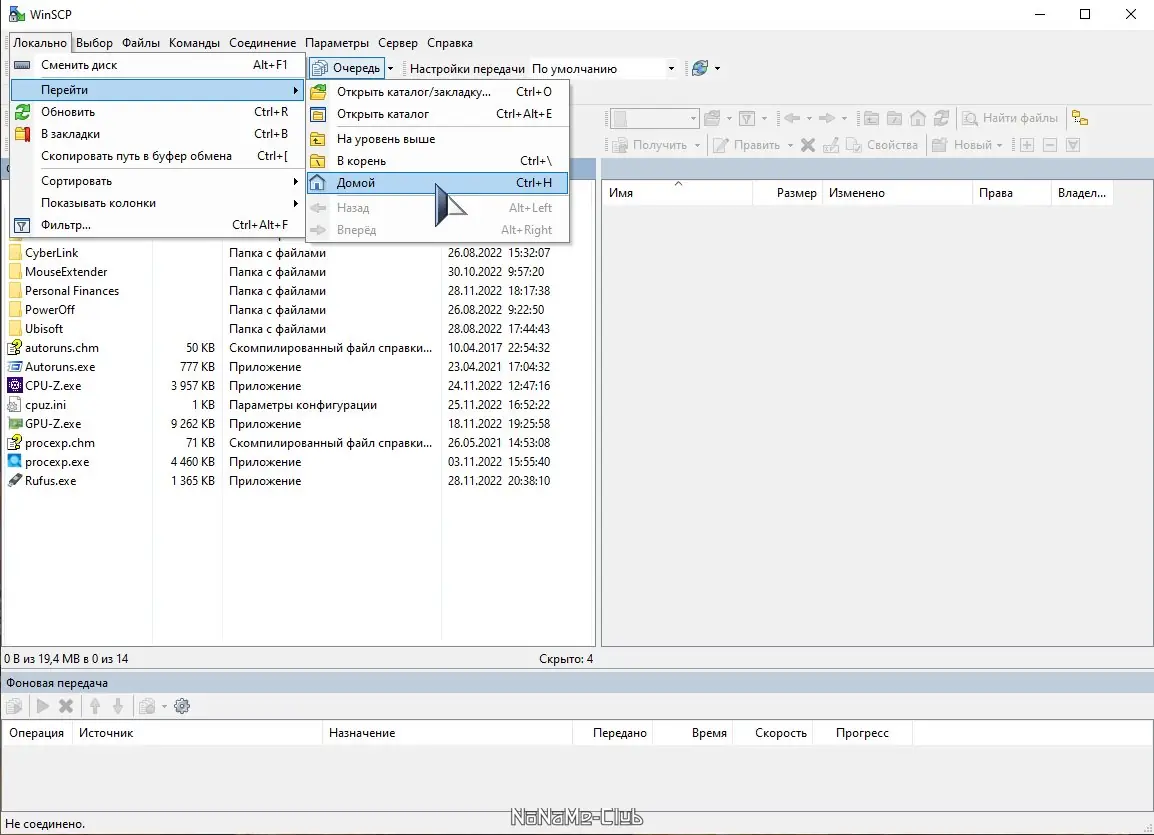The width and height of the screenshot is (1154, 835).
Task: Click the Свойства button
Action: coord(882,145)
